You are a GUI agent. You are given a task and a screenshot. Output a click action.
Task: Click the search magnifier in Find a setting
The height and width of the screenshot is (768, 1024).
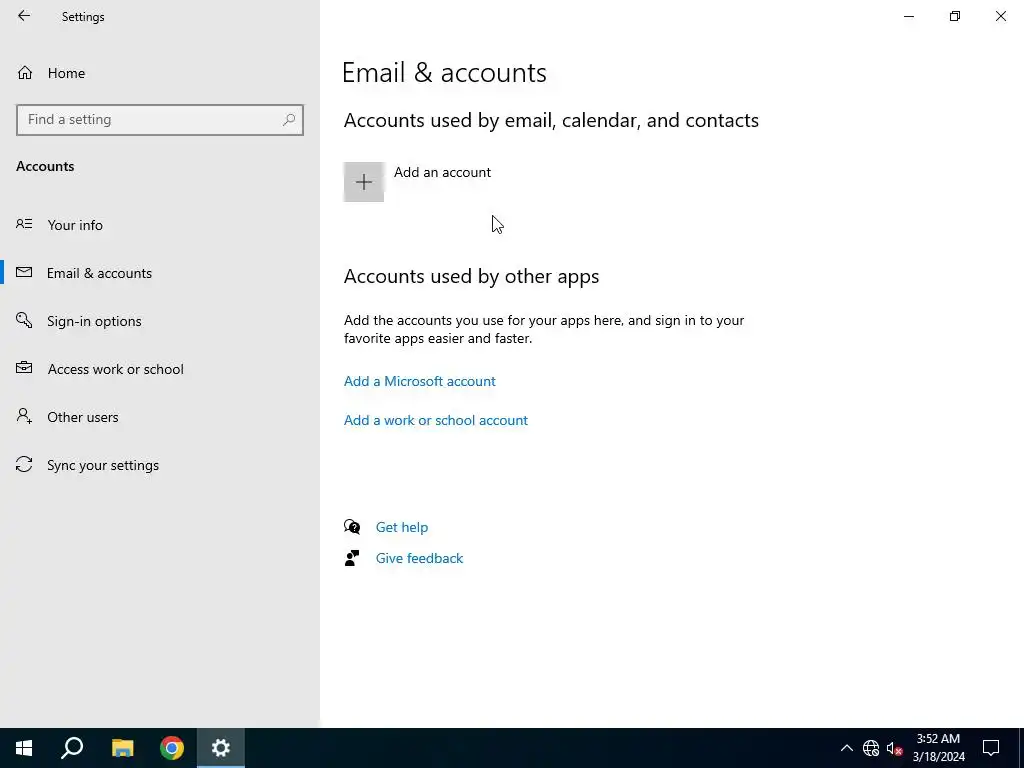pos(289,120)
